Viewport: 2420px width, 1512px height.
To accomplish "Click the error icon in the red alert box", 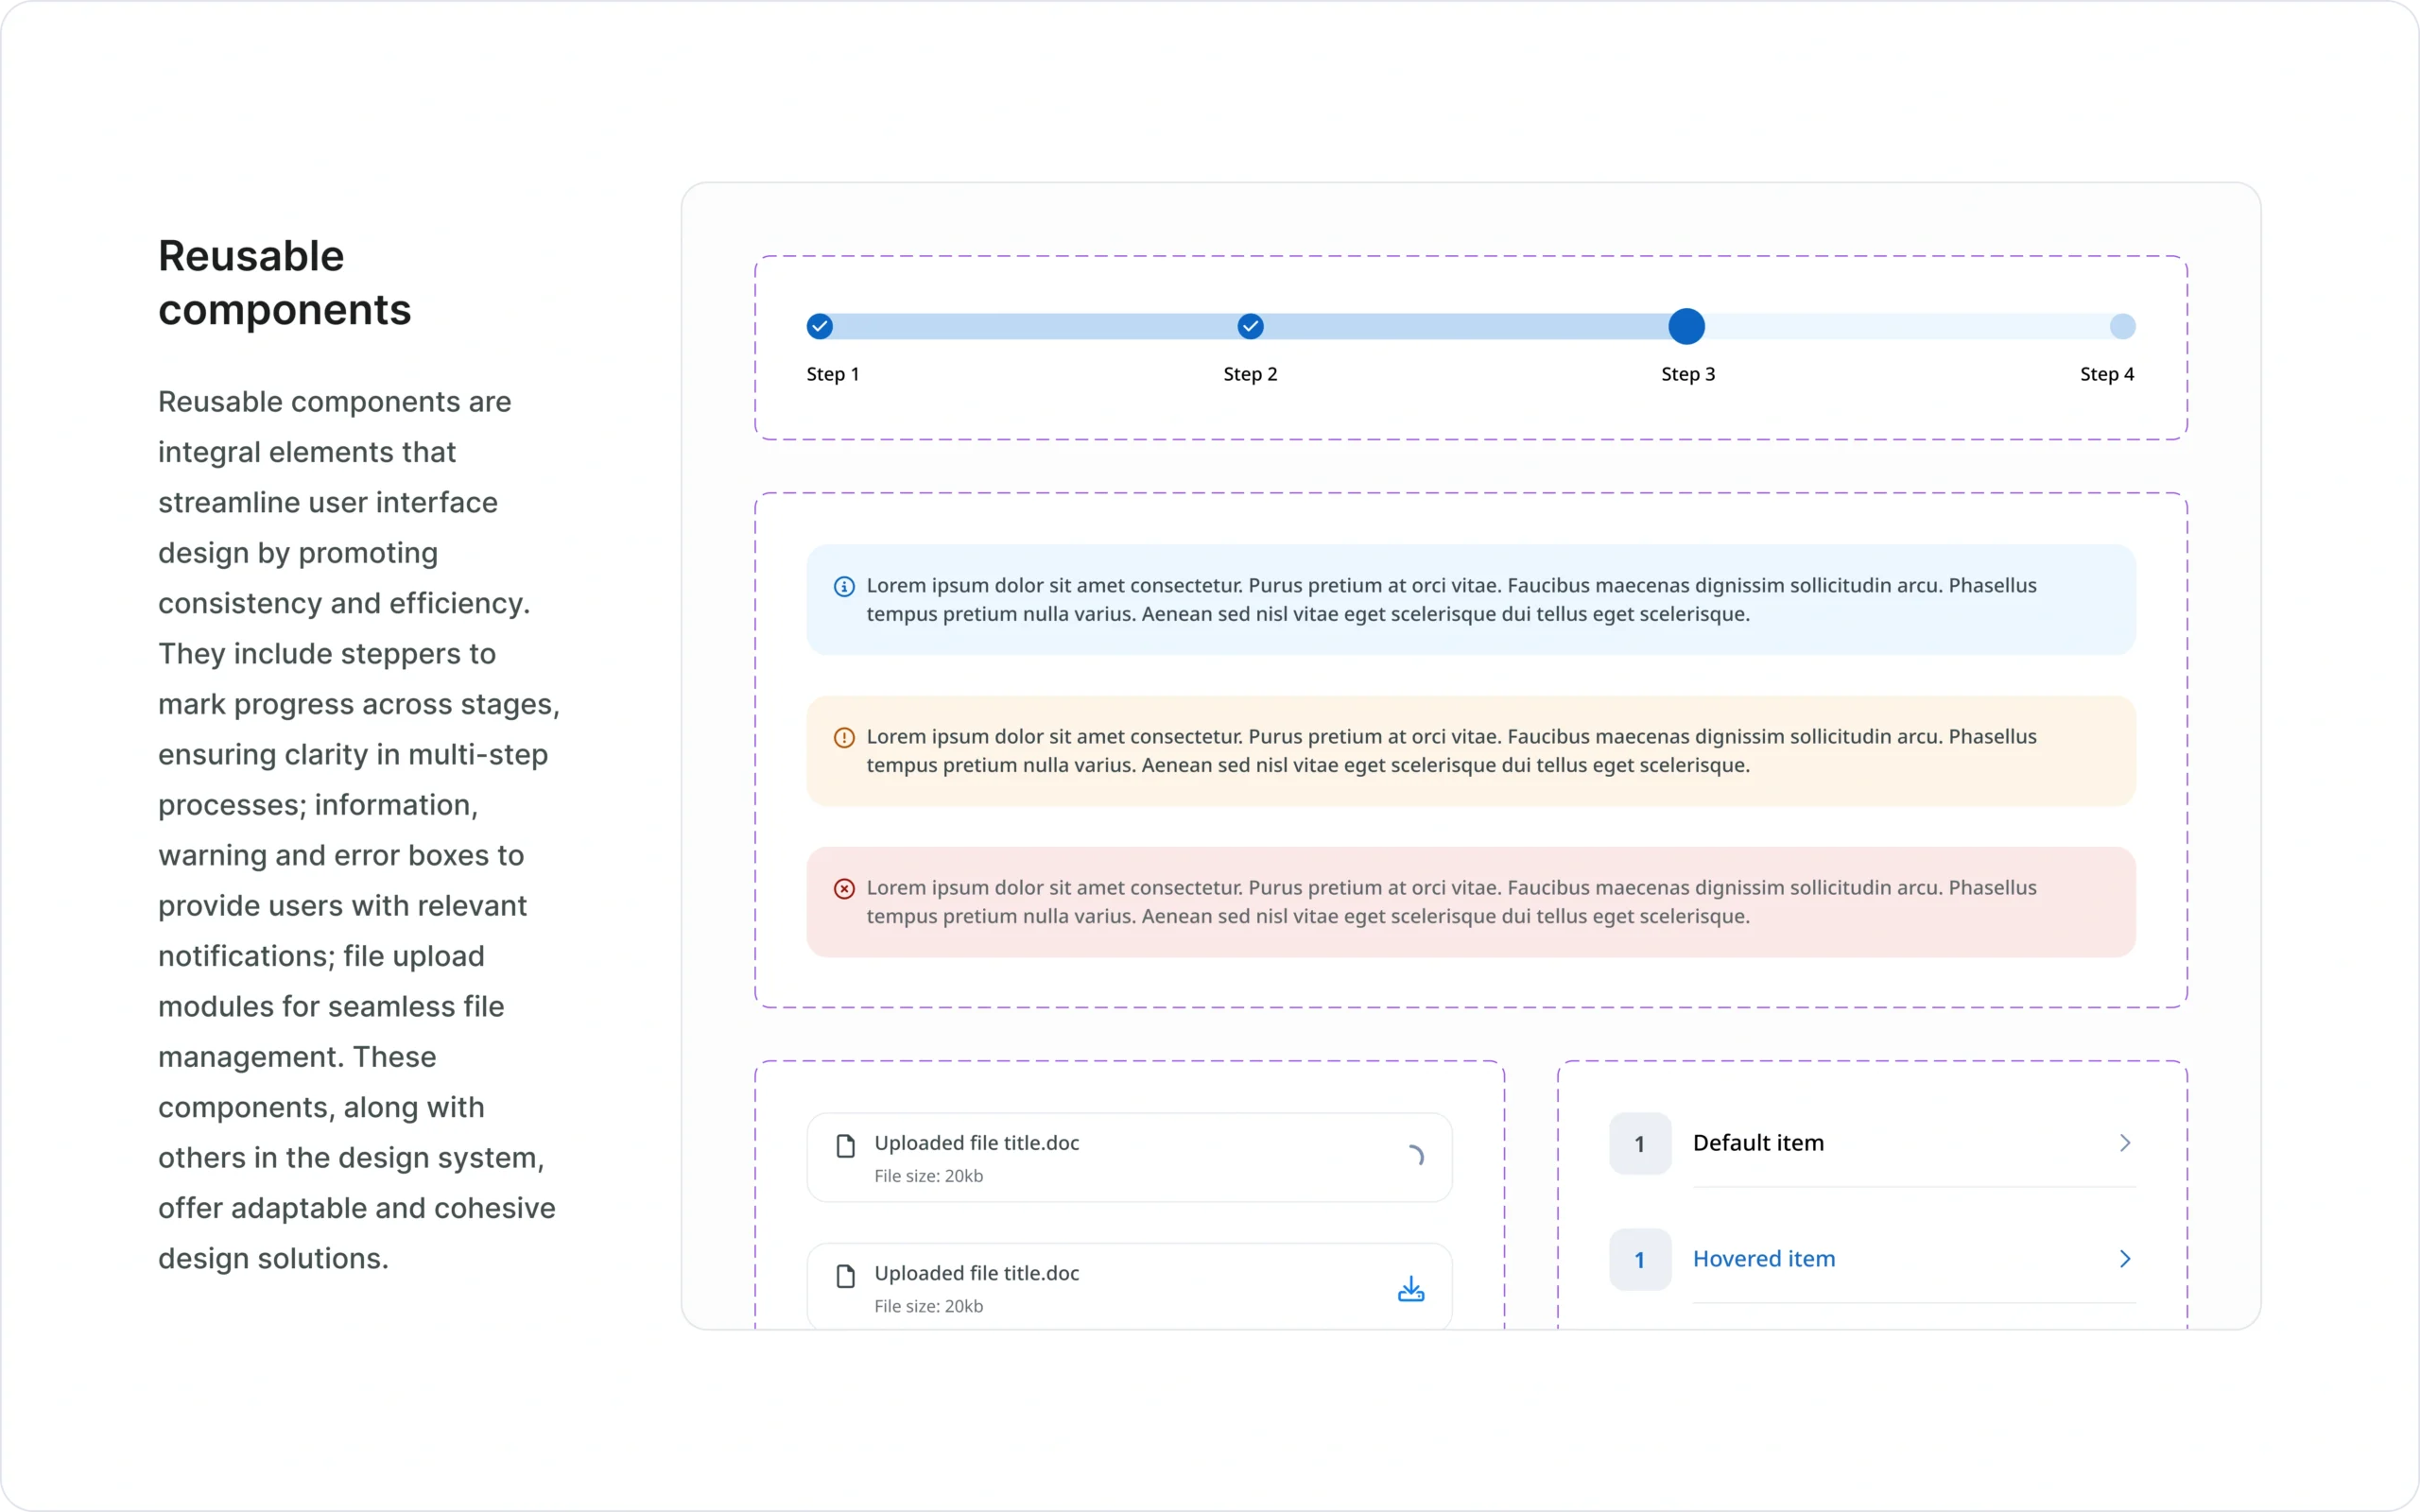I will [x=845, y=888].
